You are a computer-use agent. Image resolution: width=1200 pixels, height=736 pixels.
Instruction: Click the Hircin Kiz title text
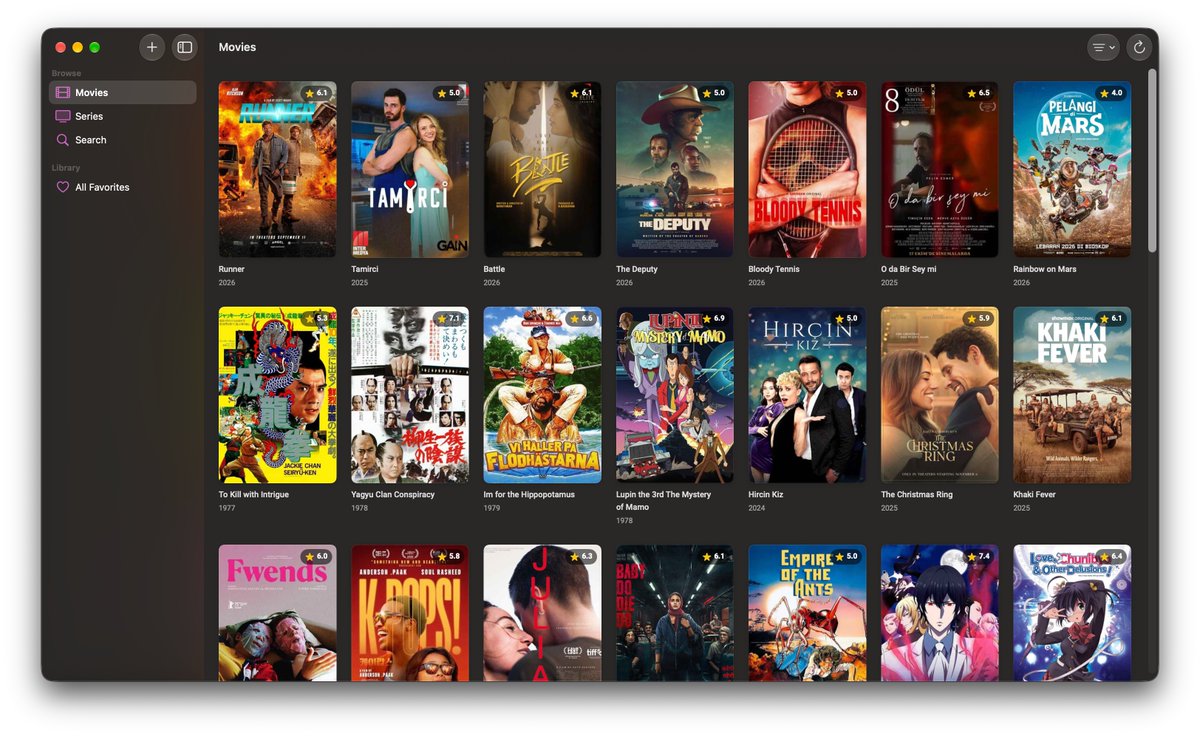coord(766,495)
